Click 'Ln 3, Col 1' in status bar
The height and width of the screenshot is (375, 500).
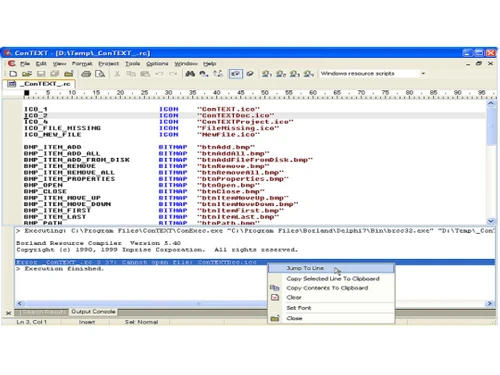31,322
